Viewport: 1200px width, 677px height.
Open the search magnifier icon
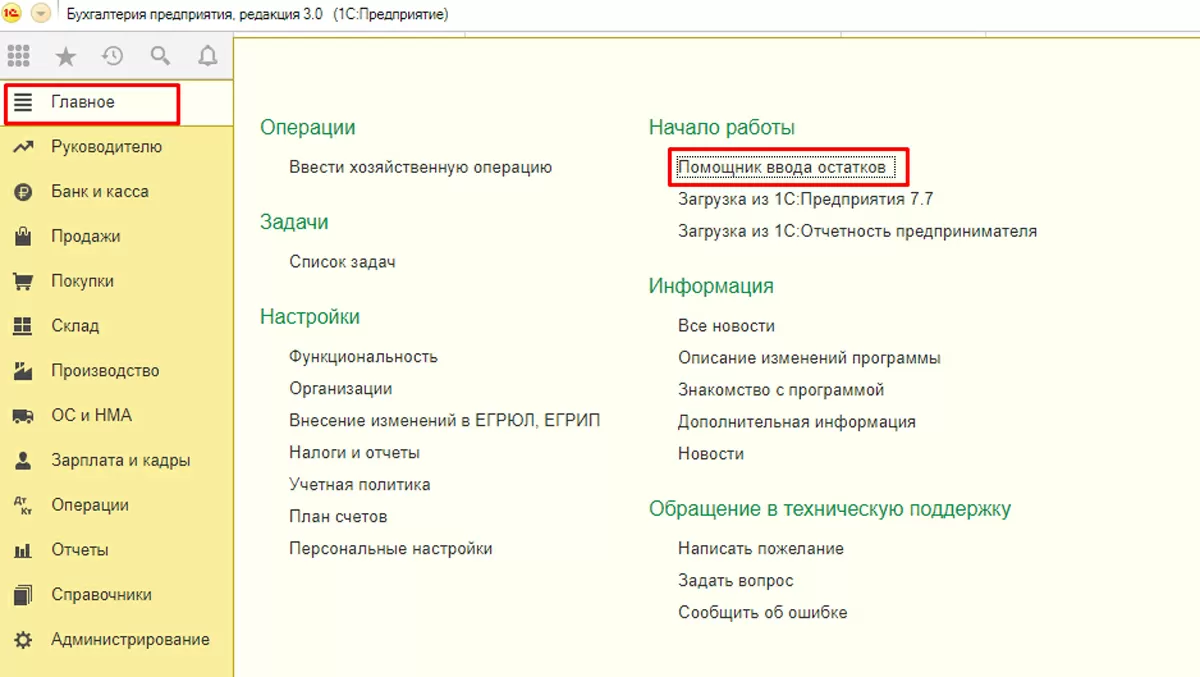click(160, 57)
